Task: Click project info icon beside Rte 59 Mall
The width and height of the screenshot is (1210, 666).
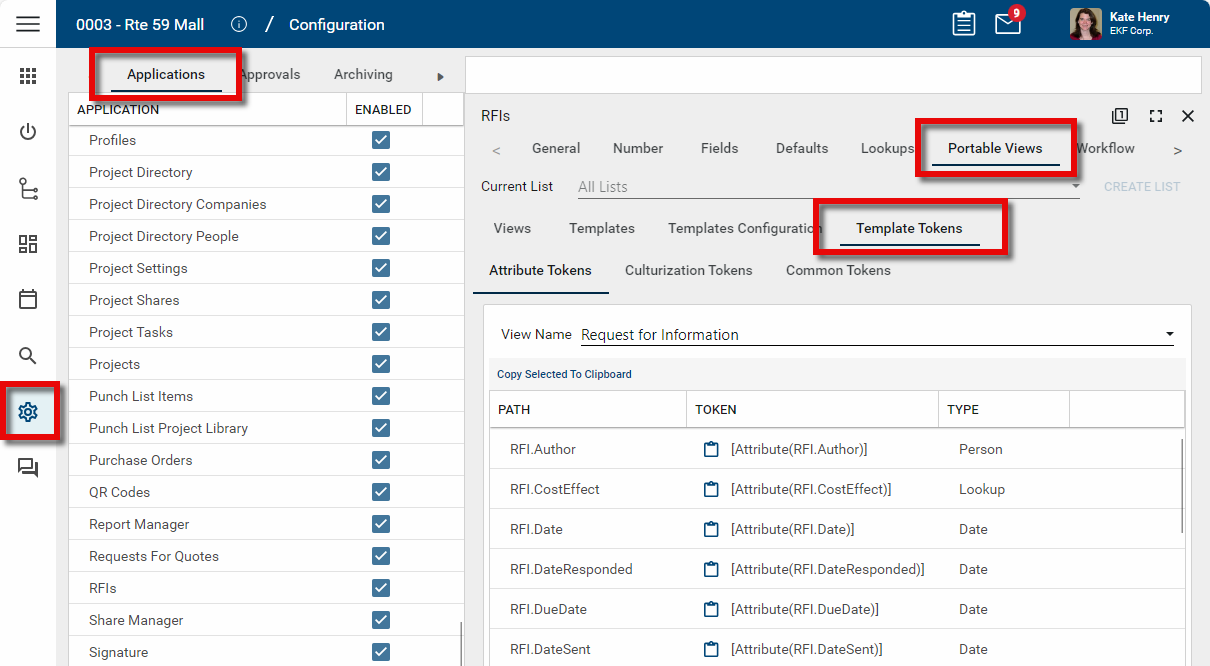Action: click(239, 24)
